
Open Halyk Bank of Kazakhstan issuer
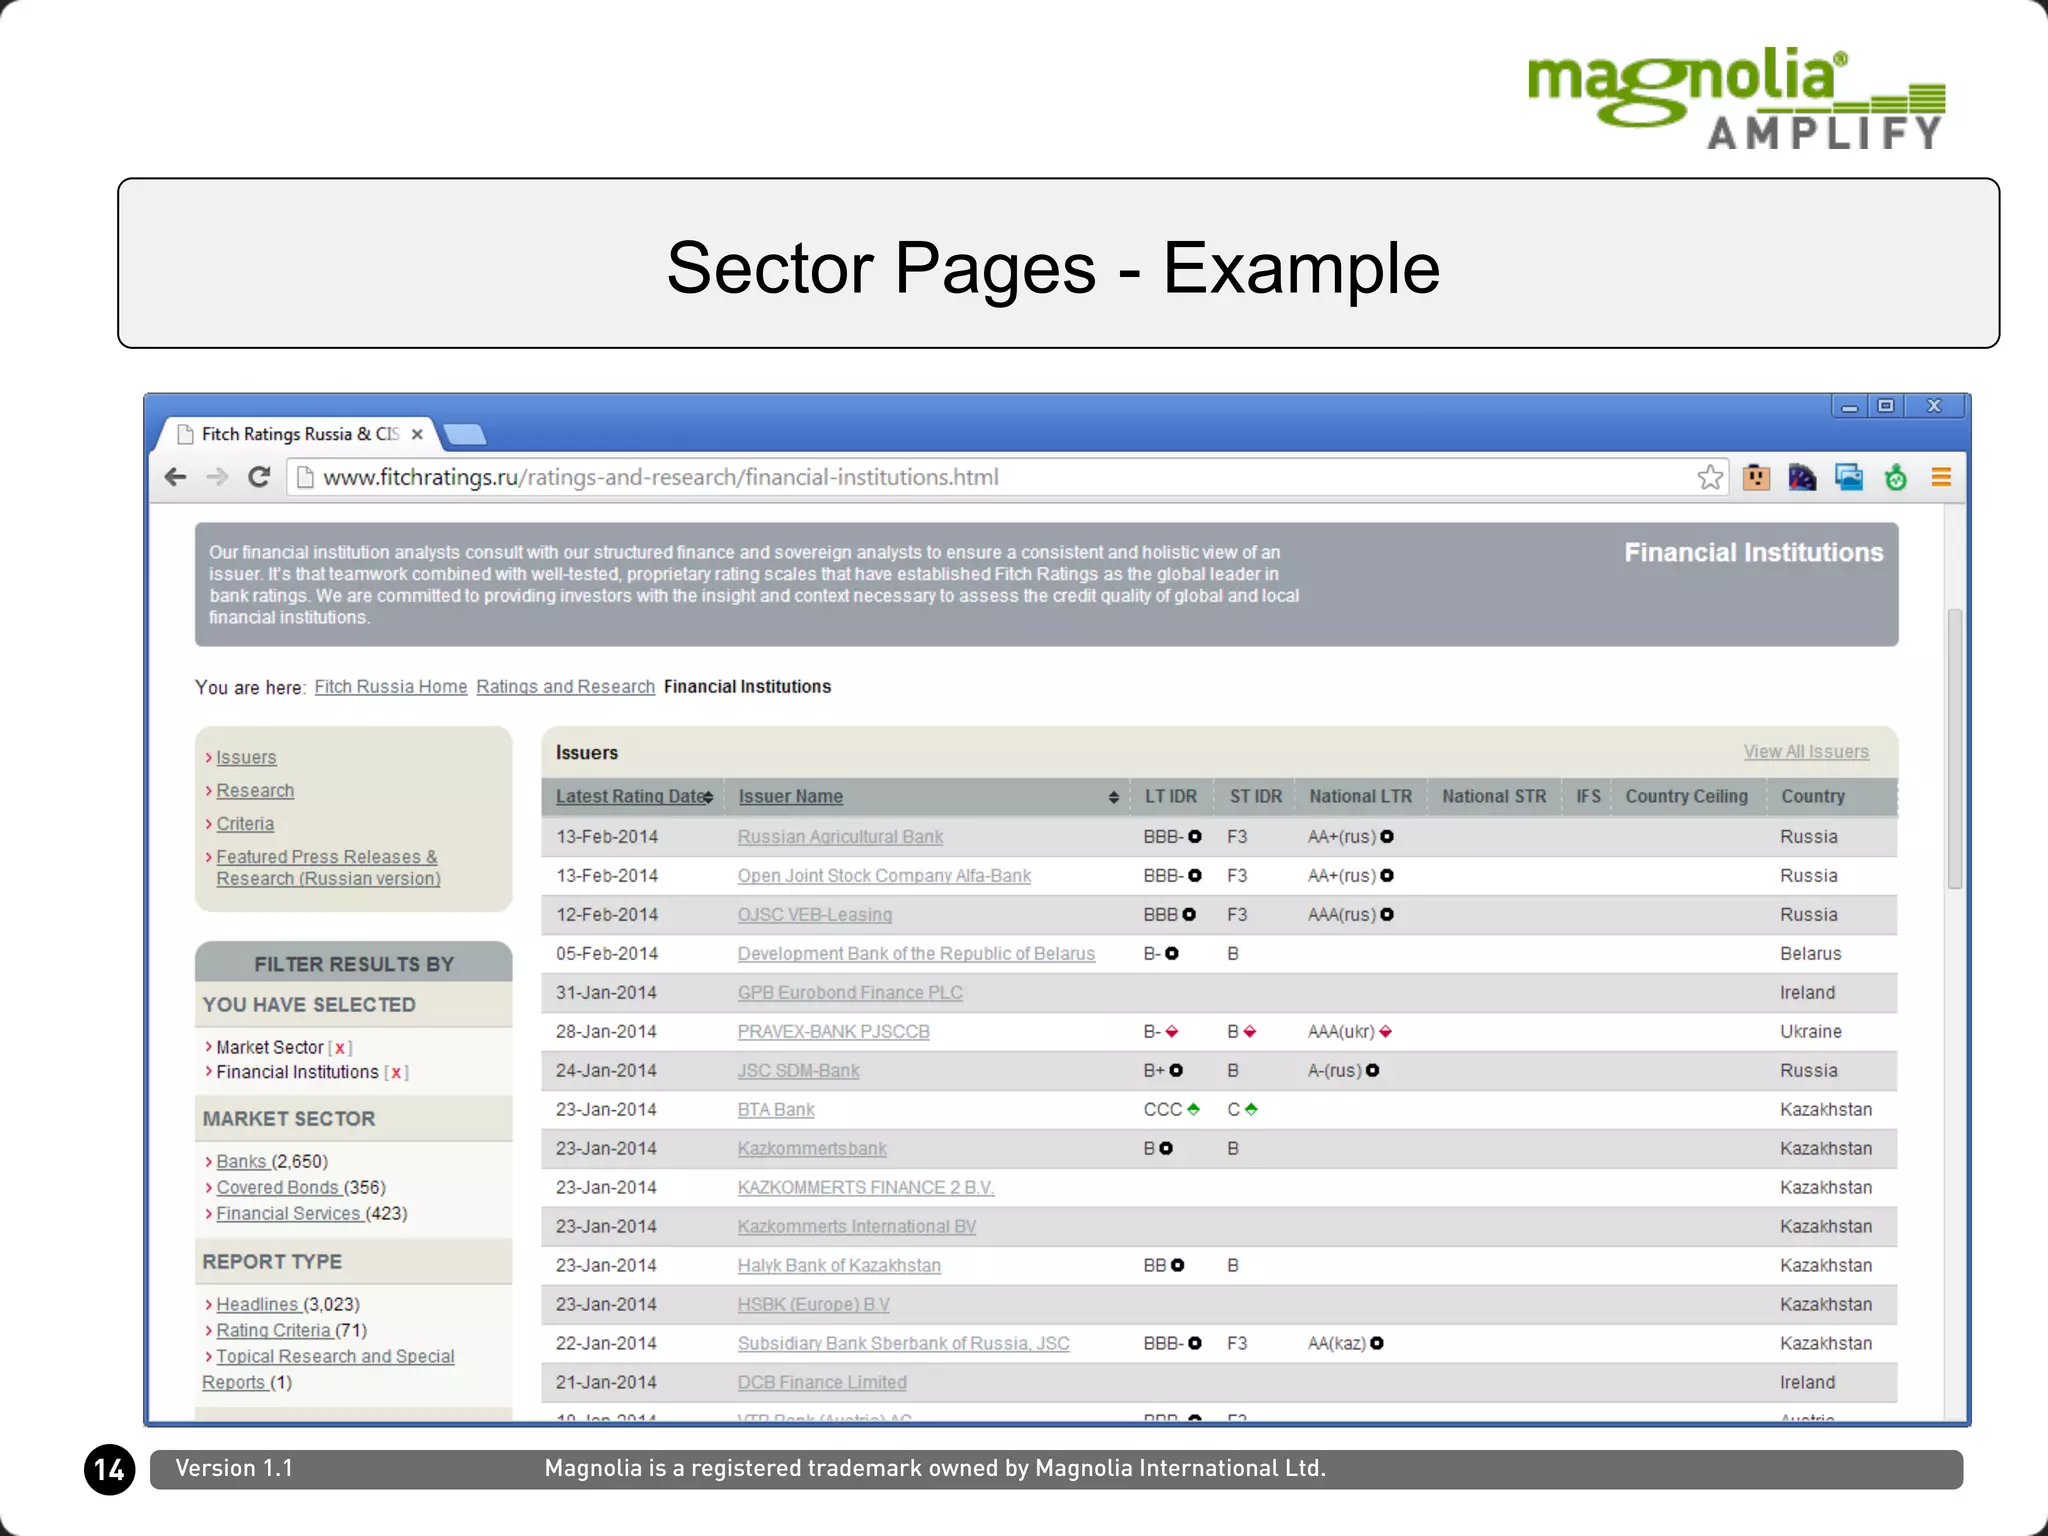839,1266
